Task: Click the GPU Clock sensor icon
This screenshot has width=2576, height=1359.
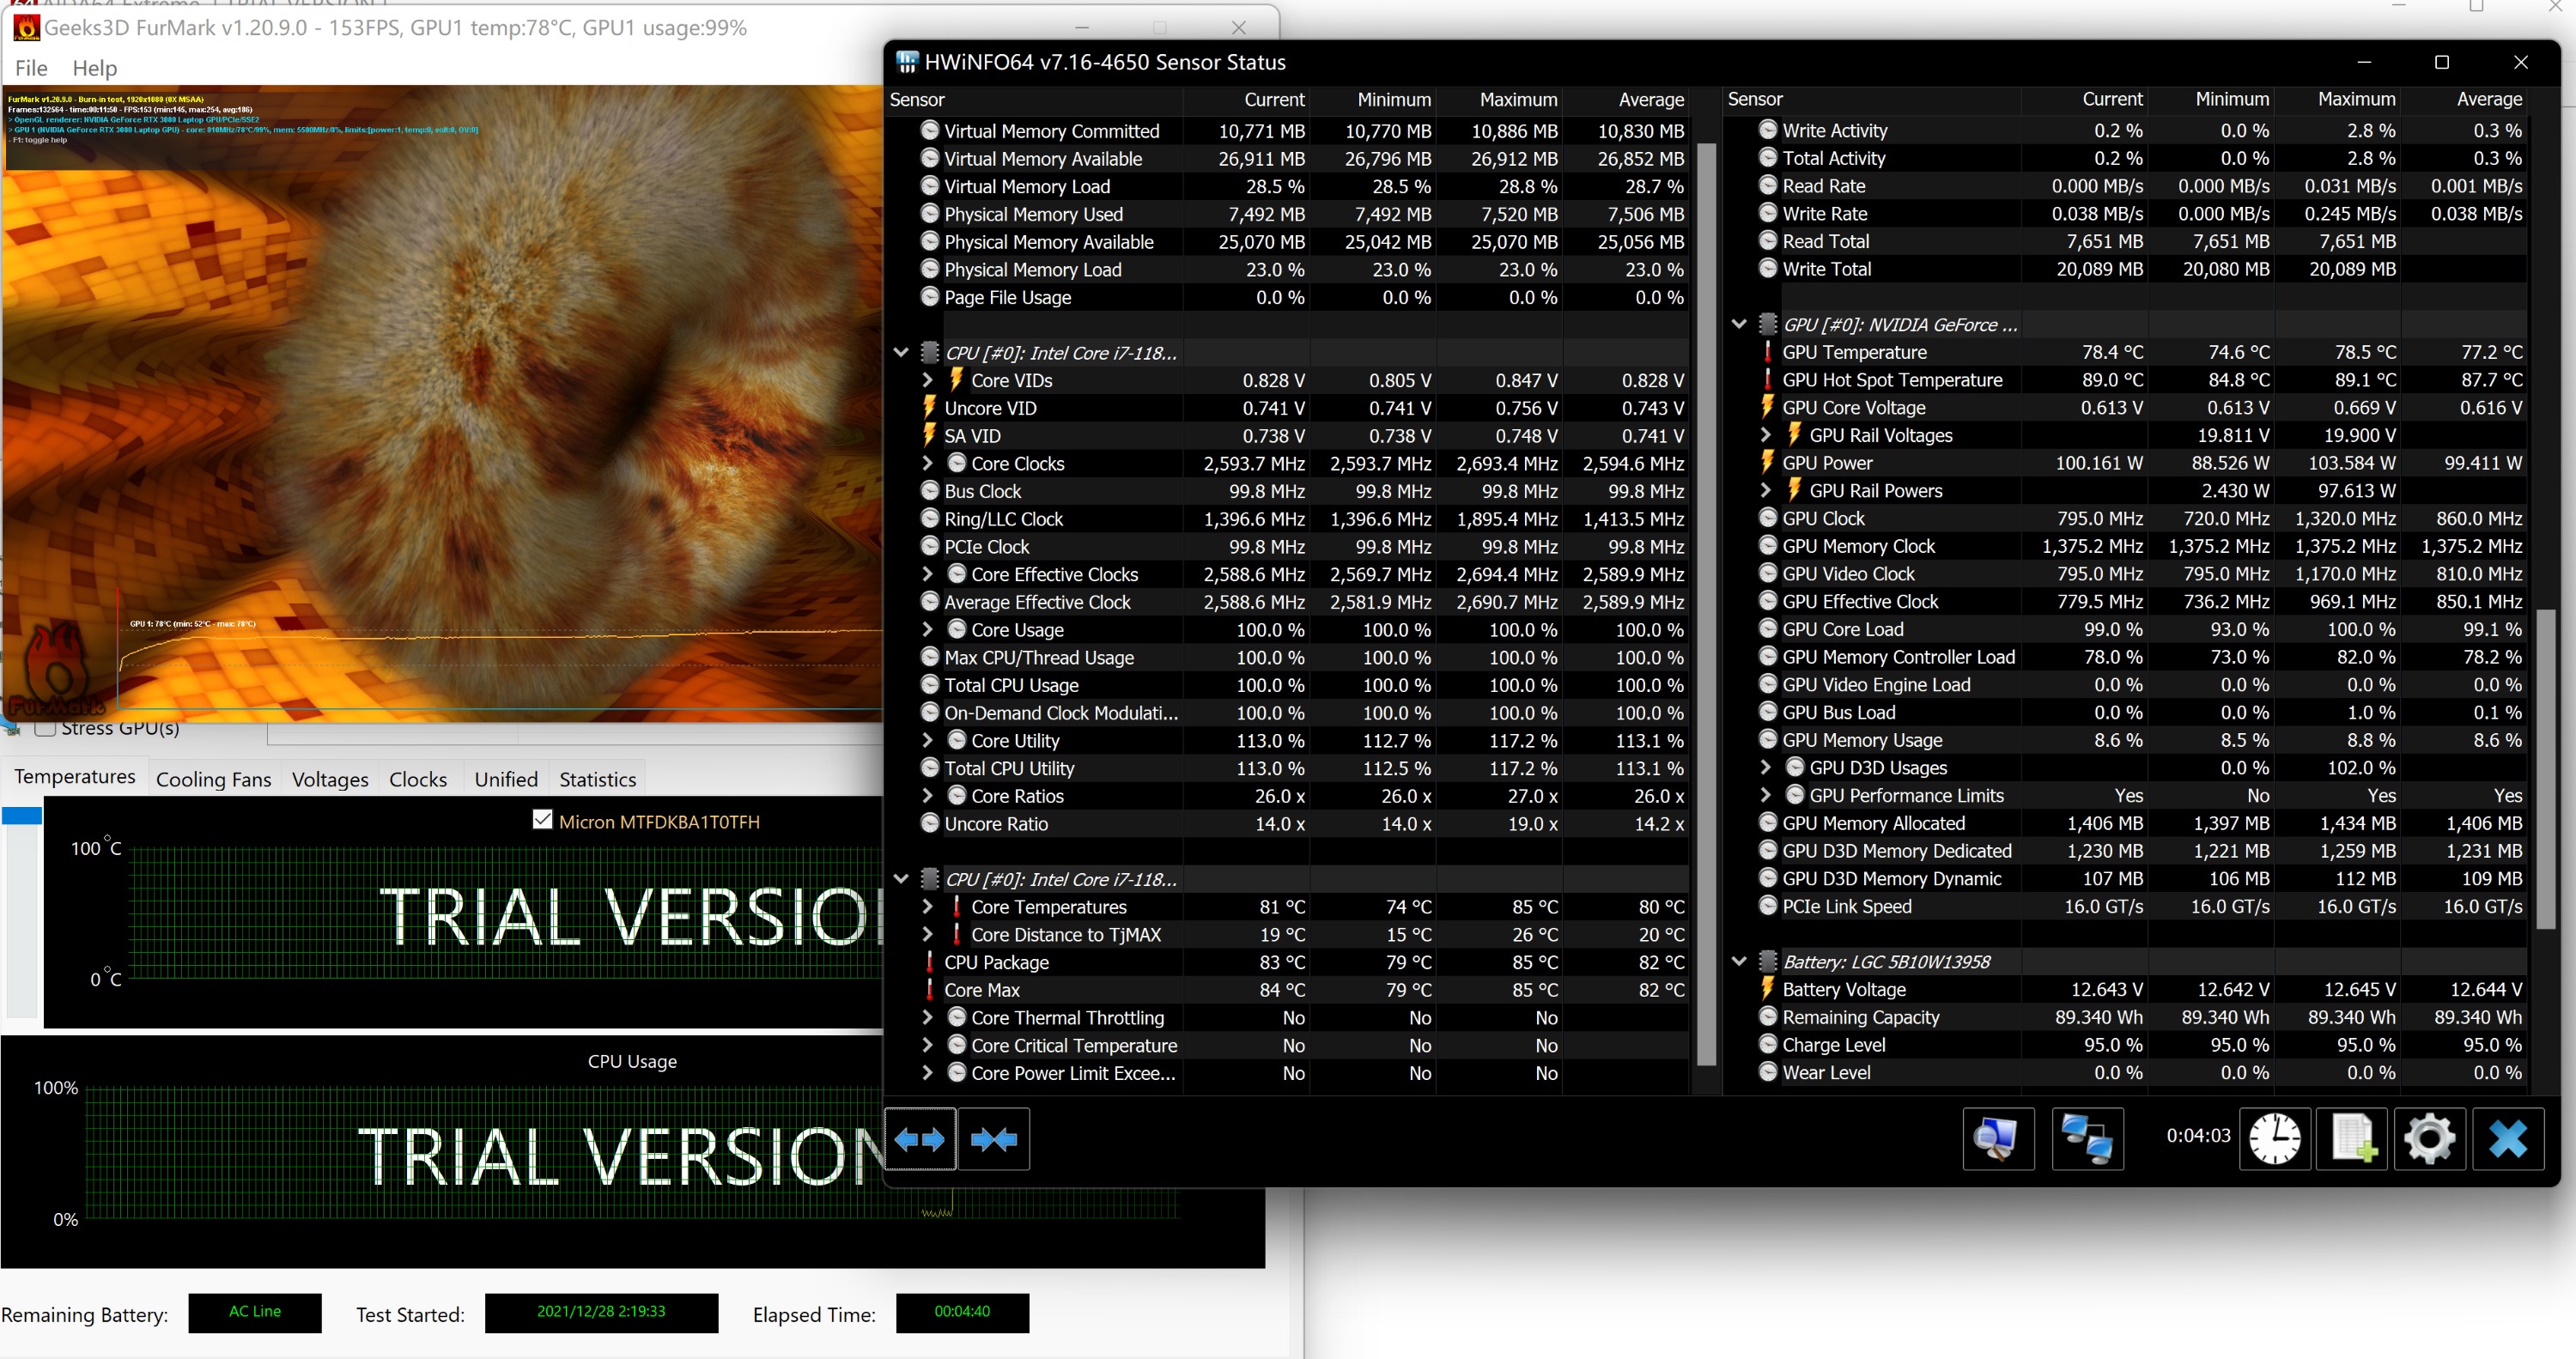Action: (1767, 517)
